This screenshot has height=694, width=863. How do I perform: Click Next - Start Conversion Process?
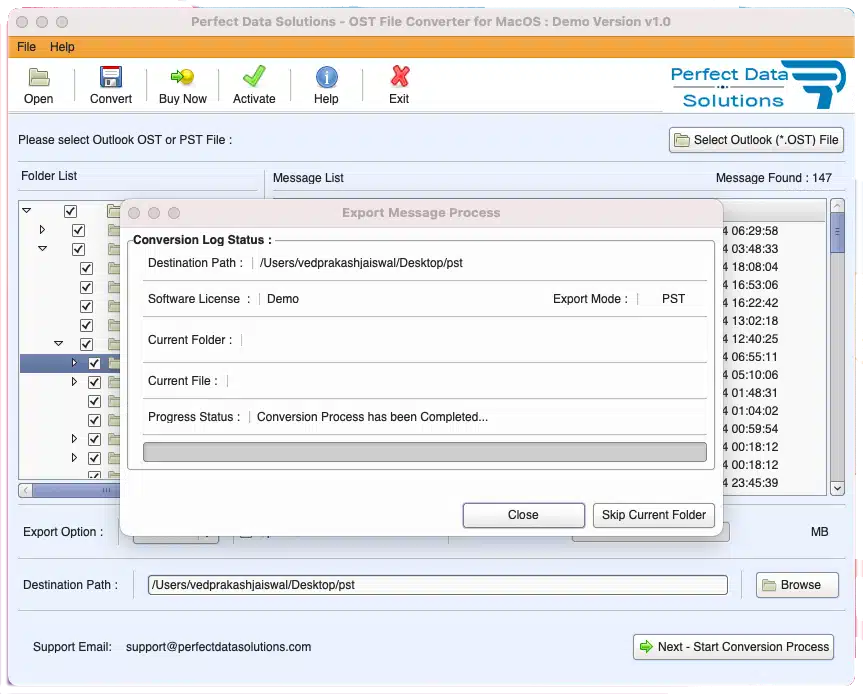(733, 647)
